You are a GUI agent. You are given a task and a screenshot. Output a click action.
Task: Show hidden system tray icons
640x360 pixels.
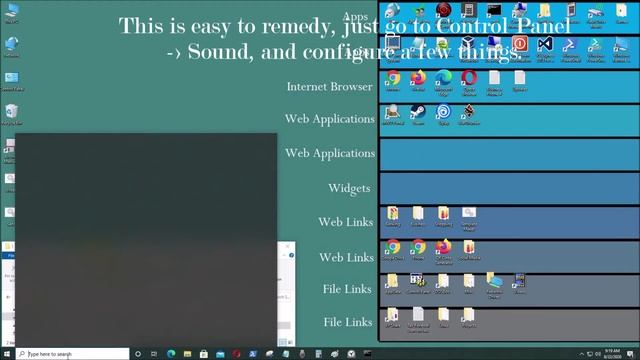coord(582,354)
